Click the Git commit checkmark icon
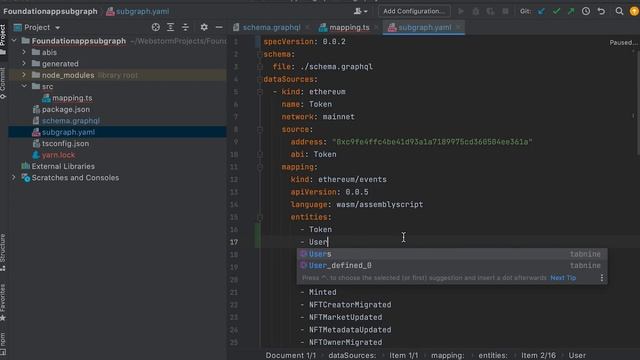640x360 pixels. (556, 11)
